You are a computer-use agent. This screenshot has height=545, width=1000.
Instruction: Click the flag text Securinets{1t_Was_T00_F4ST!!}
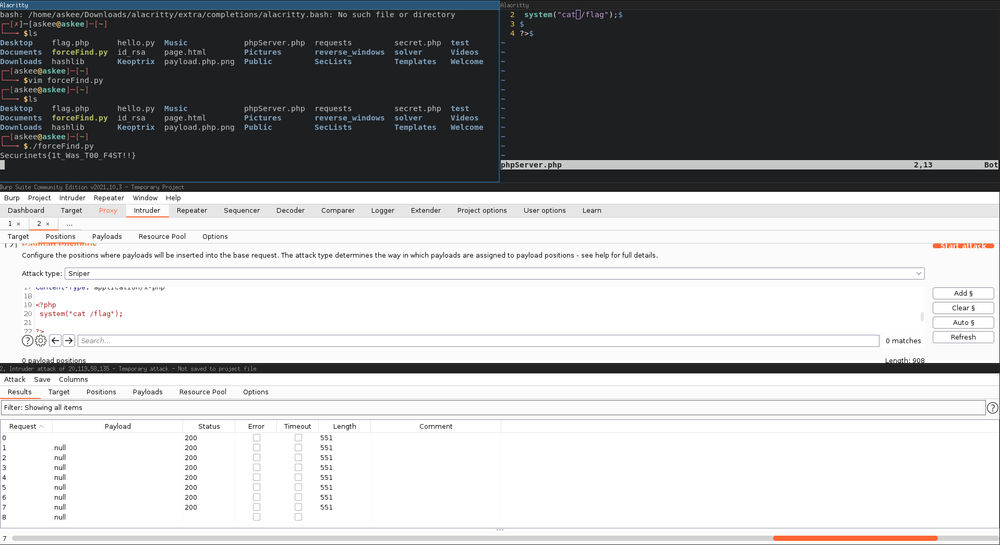(68, 156)
